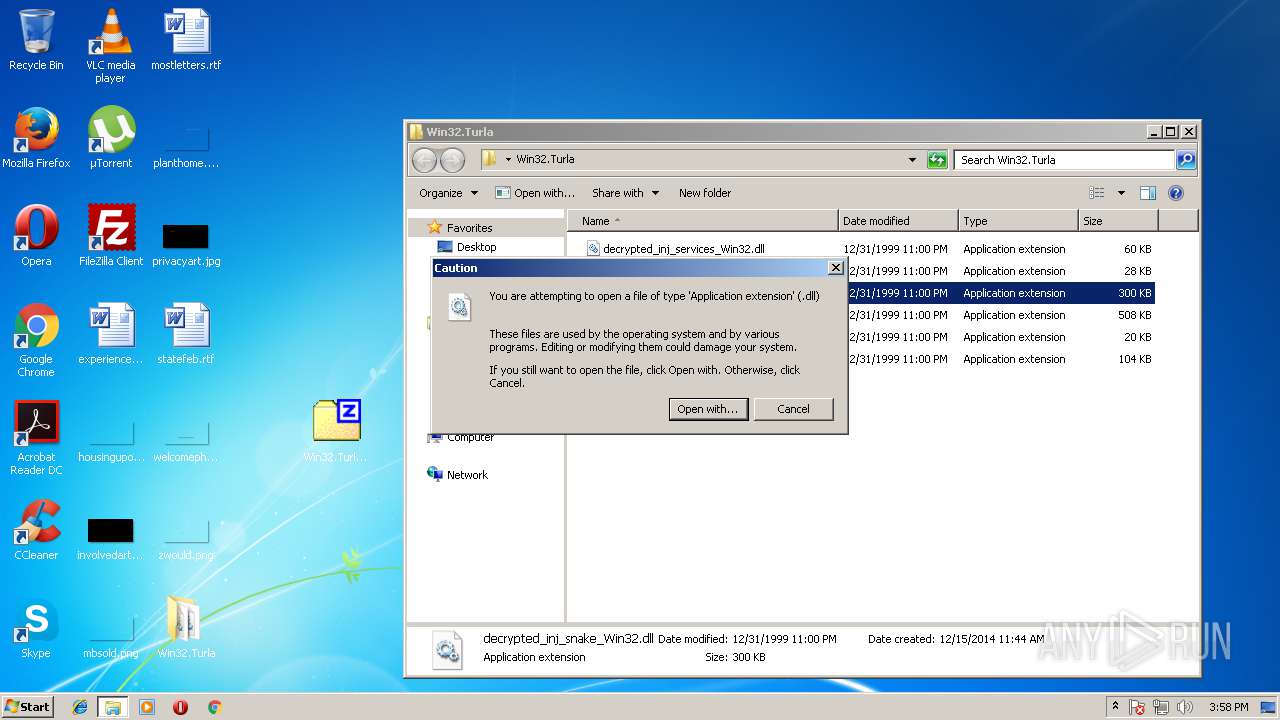Open statefeb.rtf desktop file
Screen dimensions: 1280x720
(186, 334)
